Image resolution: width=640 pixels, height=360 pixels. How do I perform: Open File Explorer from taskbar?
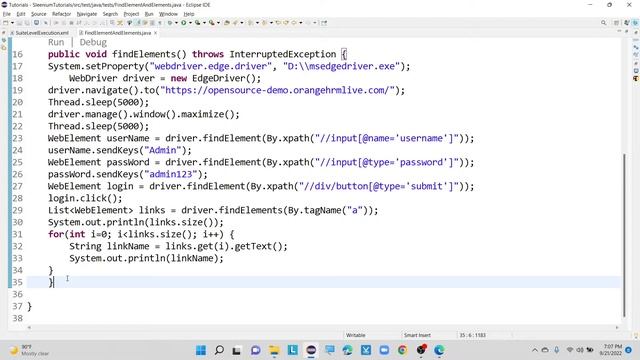tap(274, 350)
